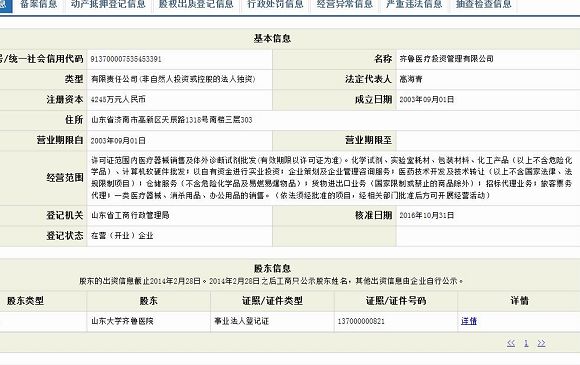580x365 pixels.
Task: Click the 股东类型 column header
Action: [25, 301]
